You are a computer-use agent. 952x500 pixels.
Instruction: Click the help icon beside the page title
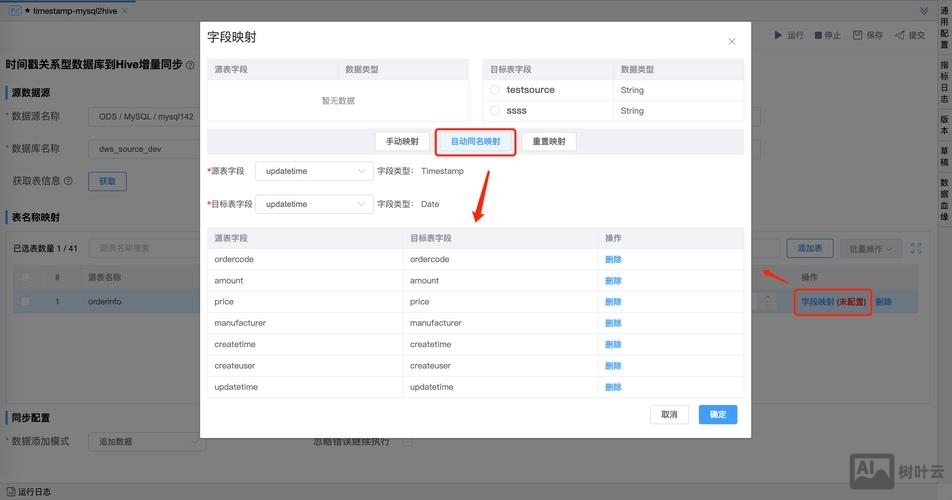(190, 65)
